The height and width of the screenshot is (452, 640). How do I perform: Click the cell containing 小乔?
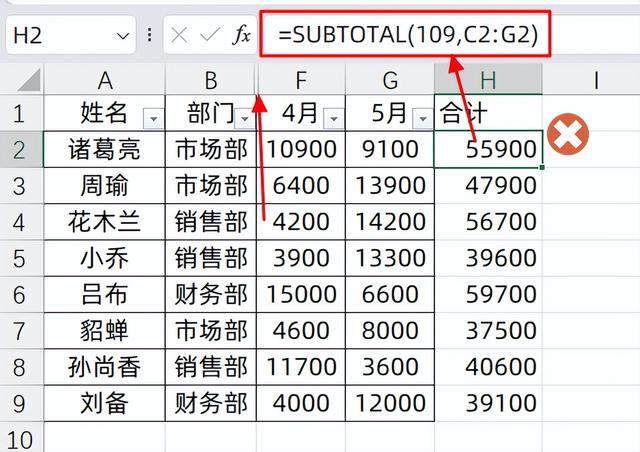pyautogui.click(x=104, y=258)
